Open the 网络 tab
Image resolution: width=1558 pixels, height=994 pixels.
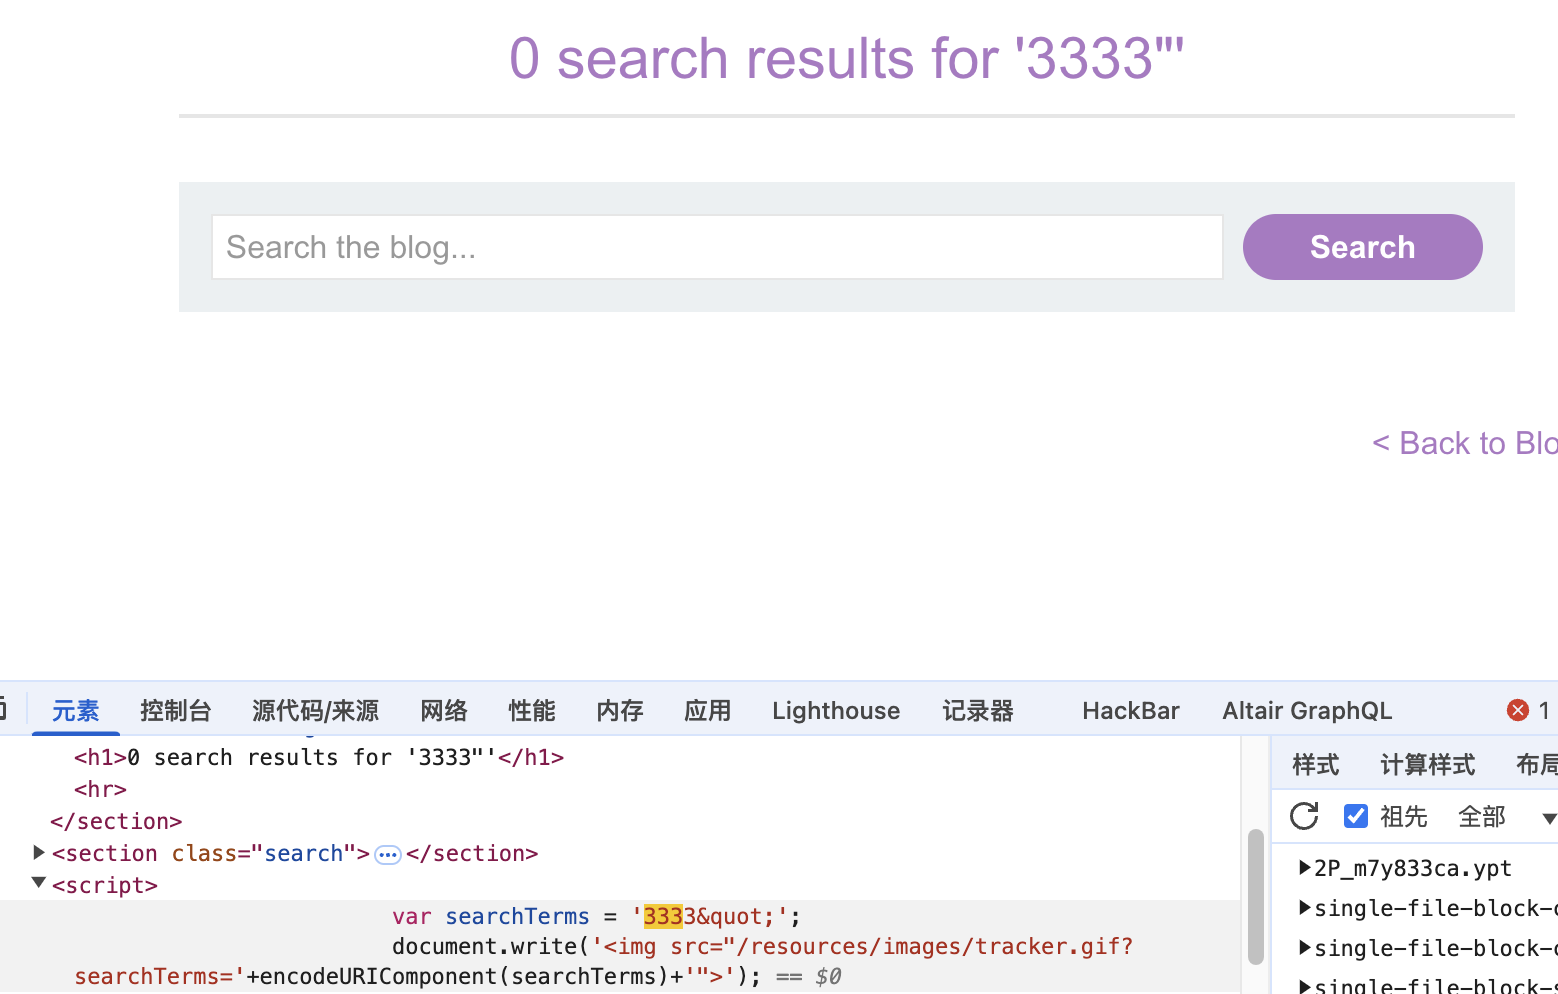click(444, 710)
